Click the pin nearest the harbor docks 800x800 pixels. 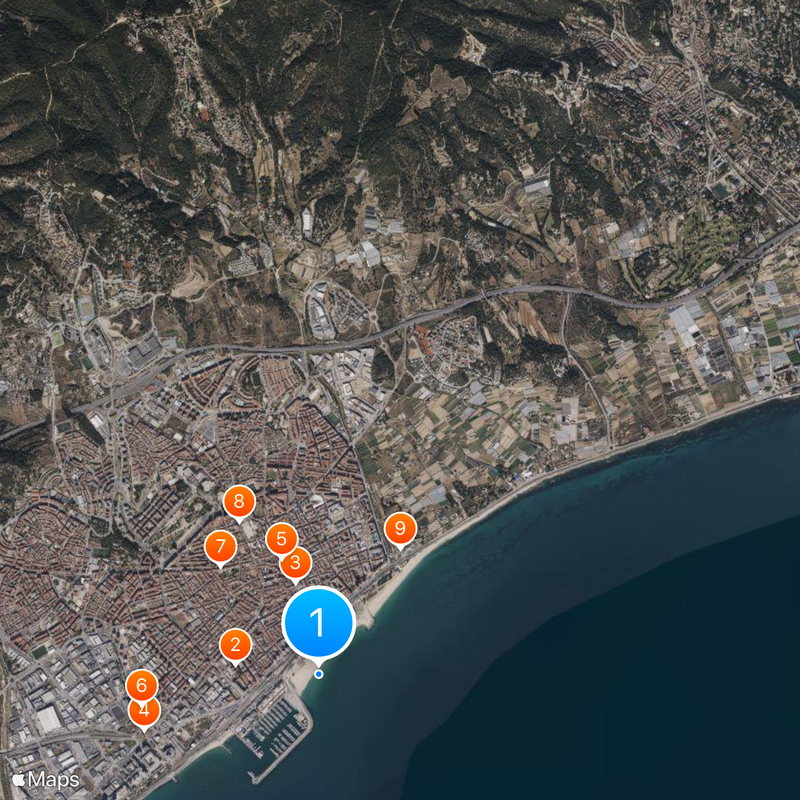(144, 710)
